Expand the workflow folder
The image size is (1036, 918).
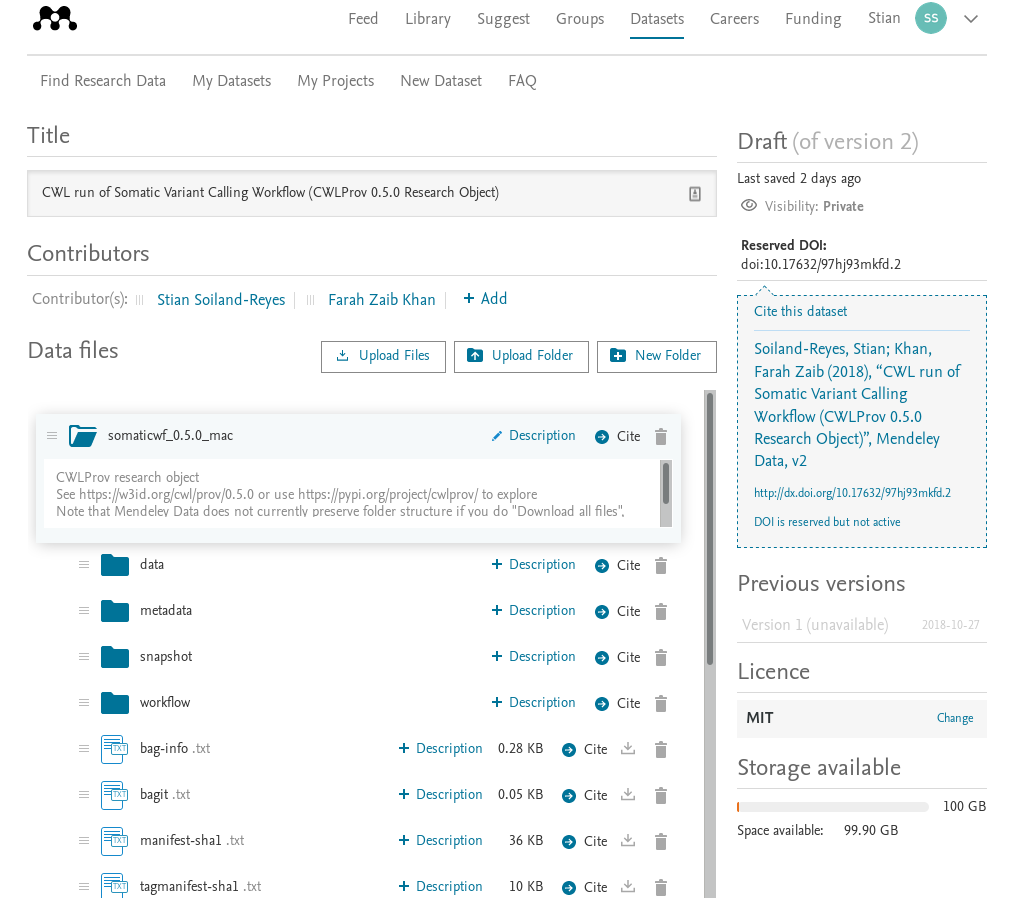pyautogui.click(x=114, y=703)
